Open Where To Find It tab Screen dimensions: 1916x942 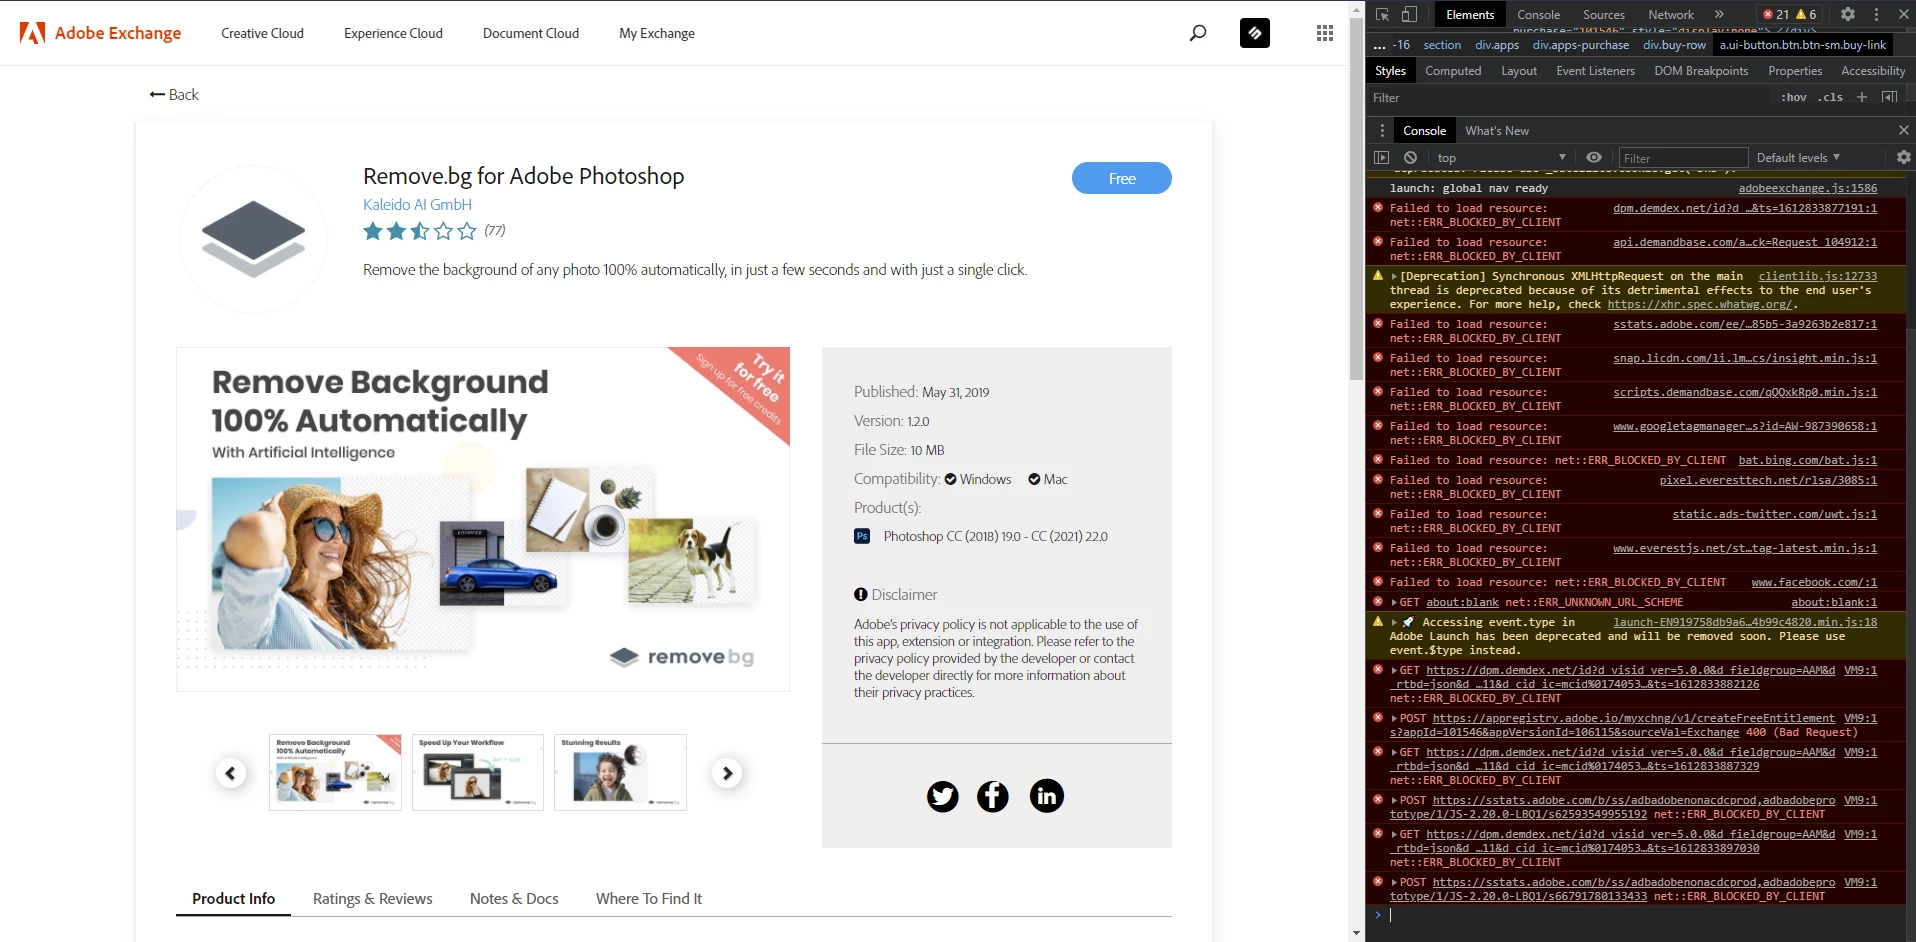(649, 898)
